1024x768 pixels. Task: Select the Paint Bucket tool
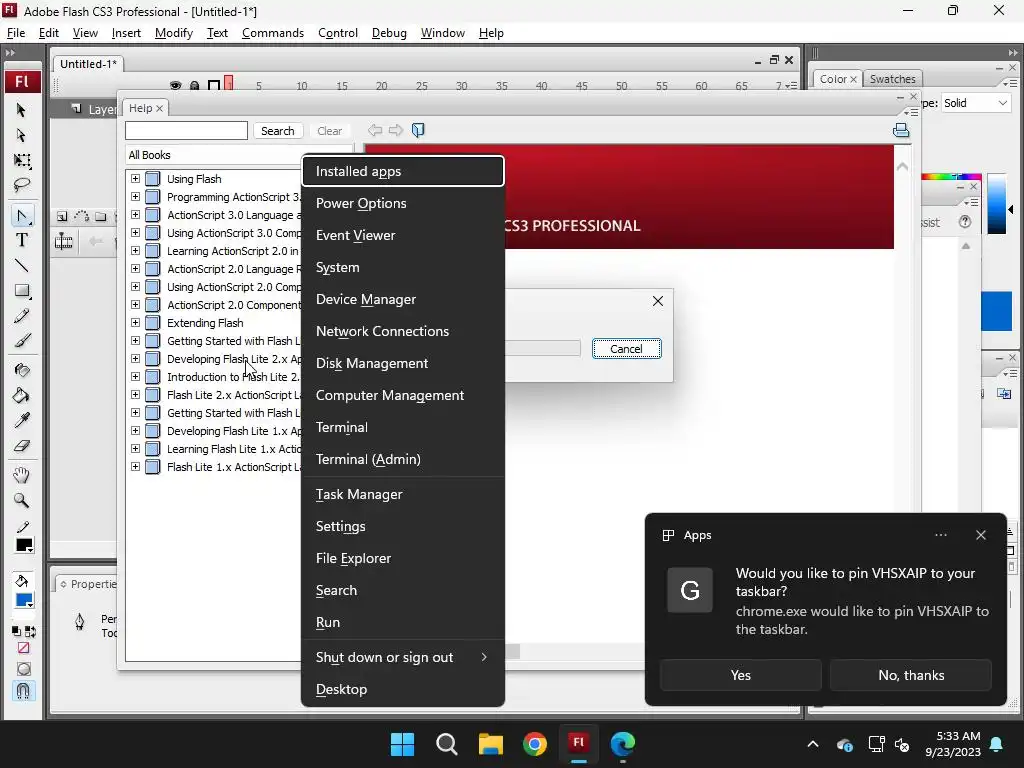click(x=22, y=396)
